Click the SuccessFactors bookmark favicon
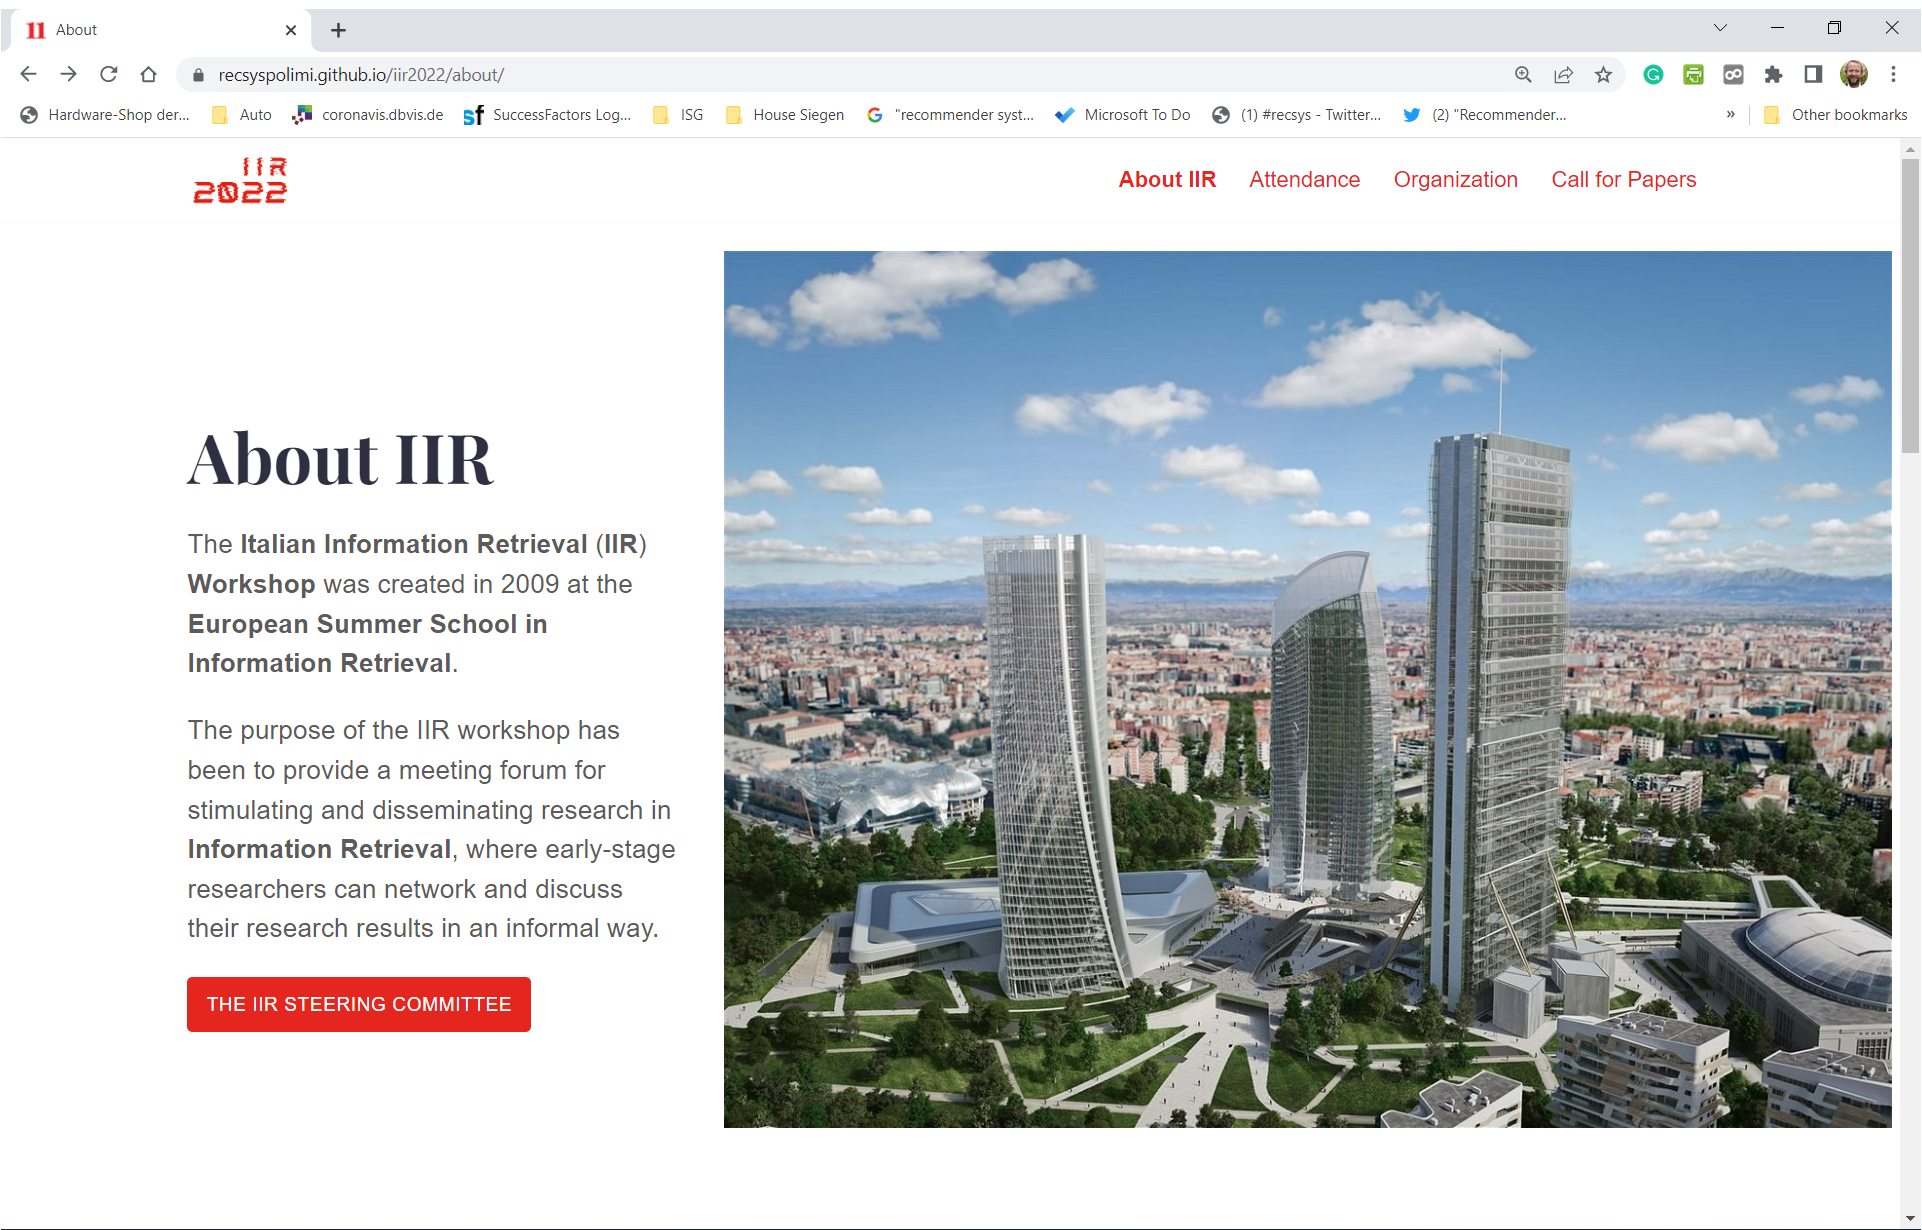1922x1230 pixels. pyautogui.click(x=474, y=115)
